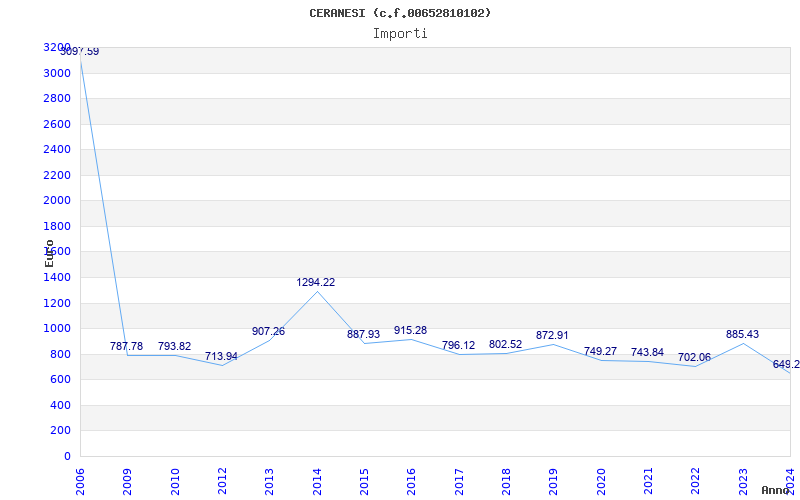Click the 907.26 data label

268,331
